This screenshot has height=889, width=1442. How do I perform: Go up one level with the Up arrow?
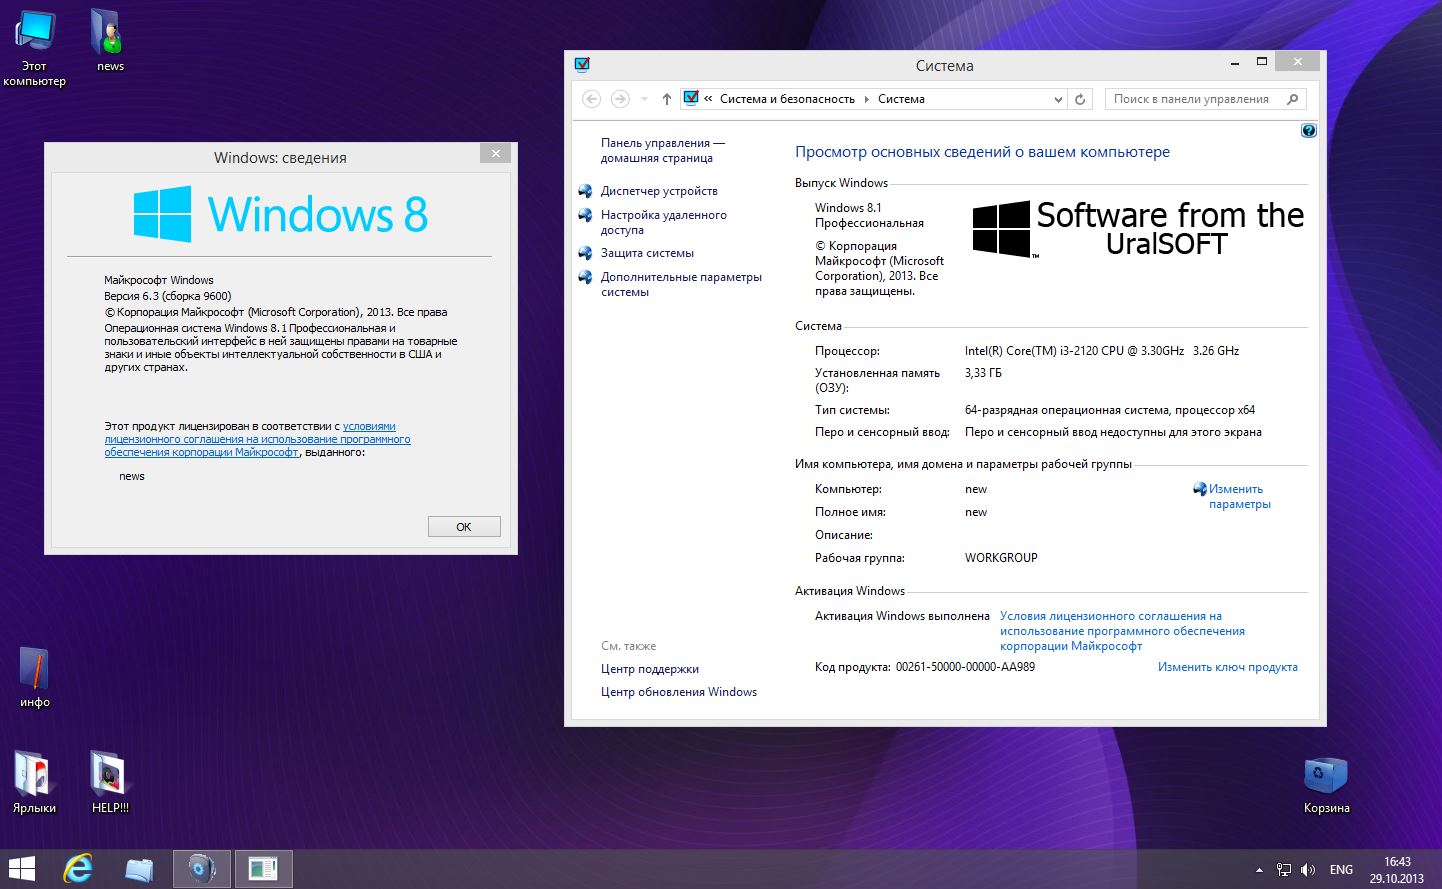tap(667, 99)
